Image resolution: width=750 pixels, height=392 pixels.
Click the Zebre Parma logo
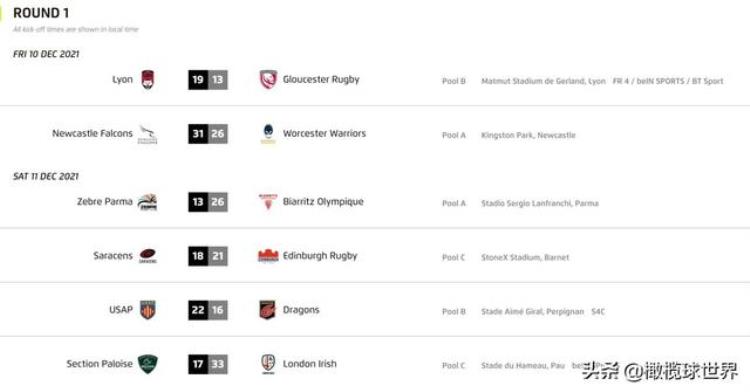coord(147,202)
